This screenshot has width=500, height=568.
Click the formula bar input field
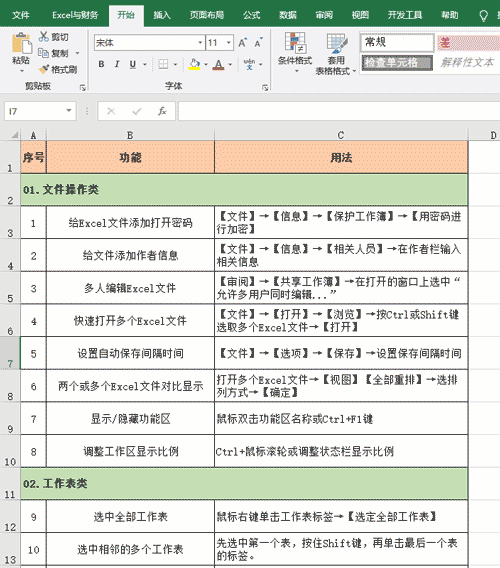tap(339, 111)
